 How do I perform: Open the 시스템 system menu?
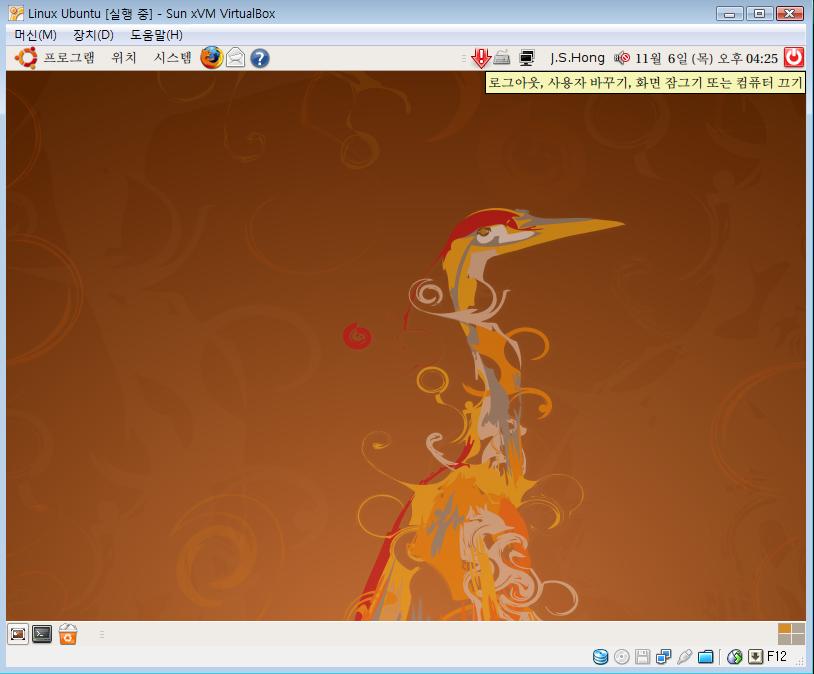coord(172,58)
